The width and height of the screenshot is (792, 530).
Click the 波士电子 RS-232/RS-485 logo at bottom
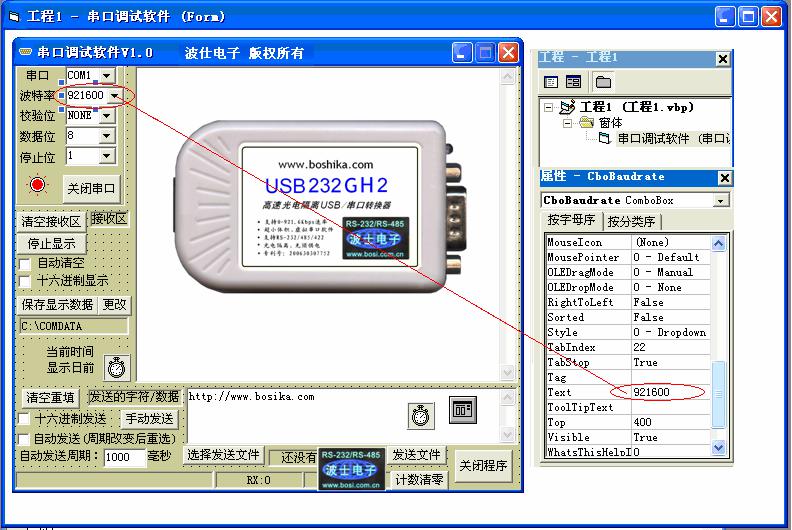350,469
